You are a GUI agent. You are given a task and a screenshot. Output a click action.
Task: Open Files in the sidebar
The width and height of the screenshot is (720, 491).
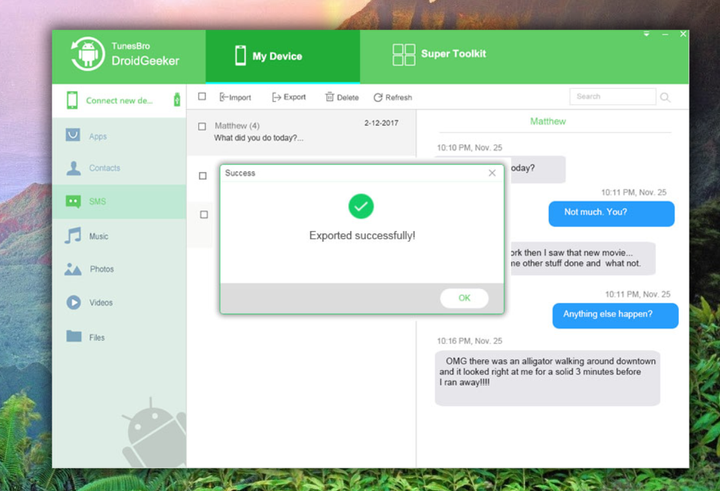click(119, 337)
